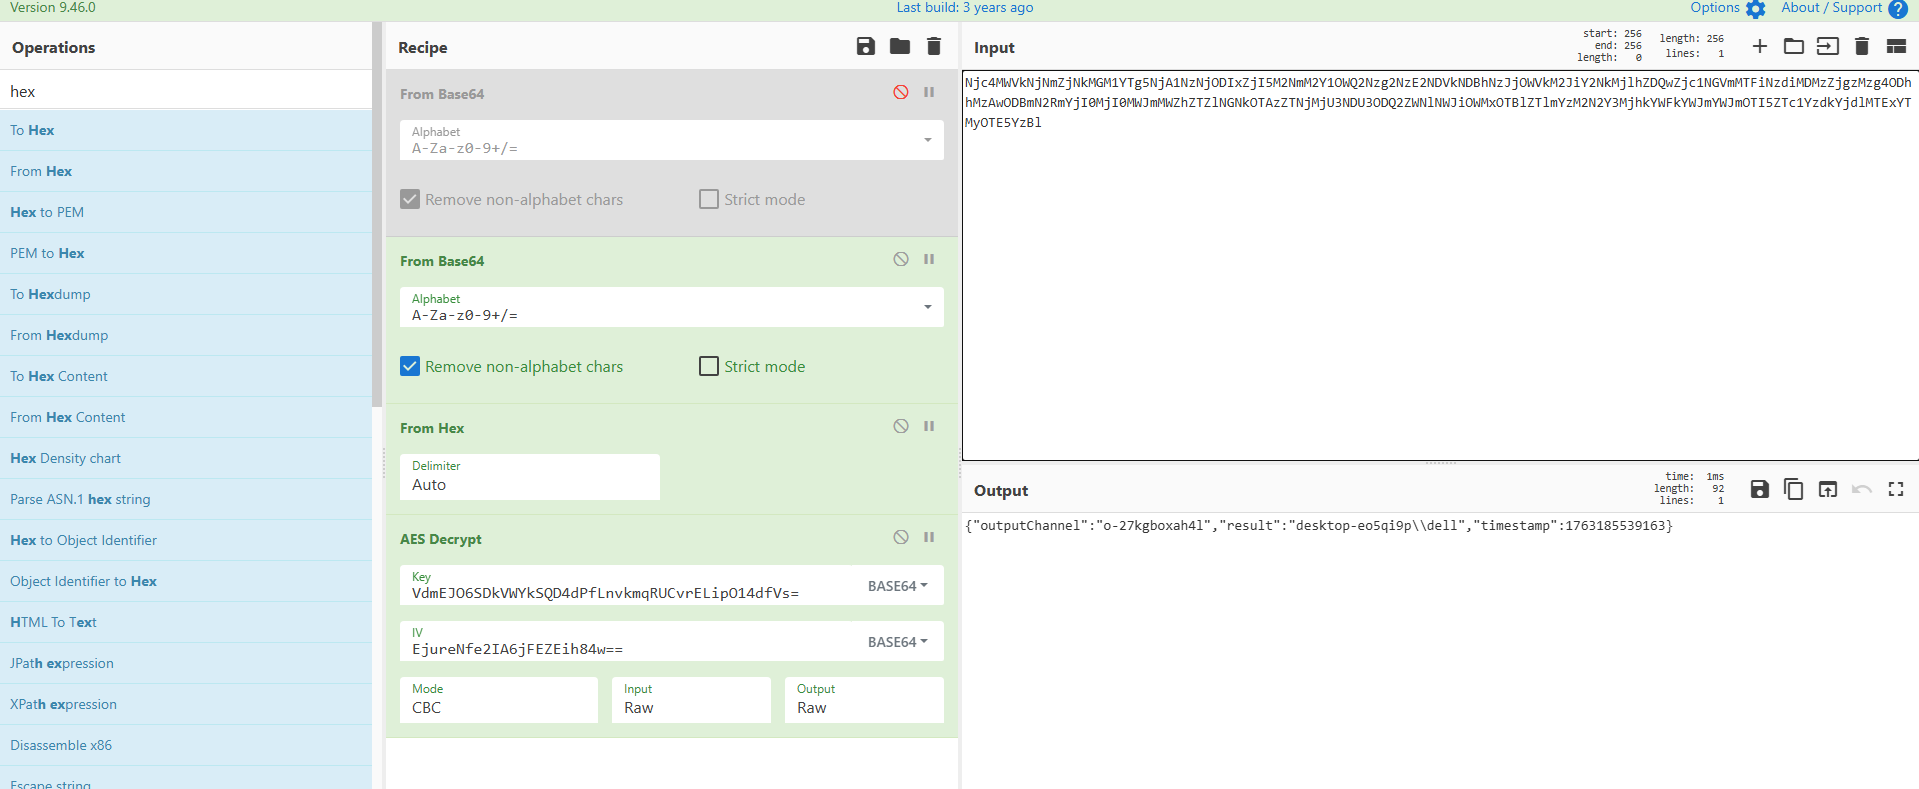
Task: Click the Save recipe icon
Action: [866, 46]
